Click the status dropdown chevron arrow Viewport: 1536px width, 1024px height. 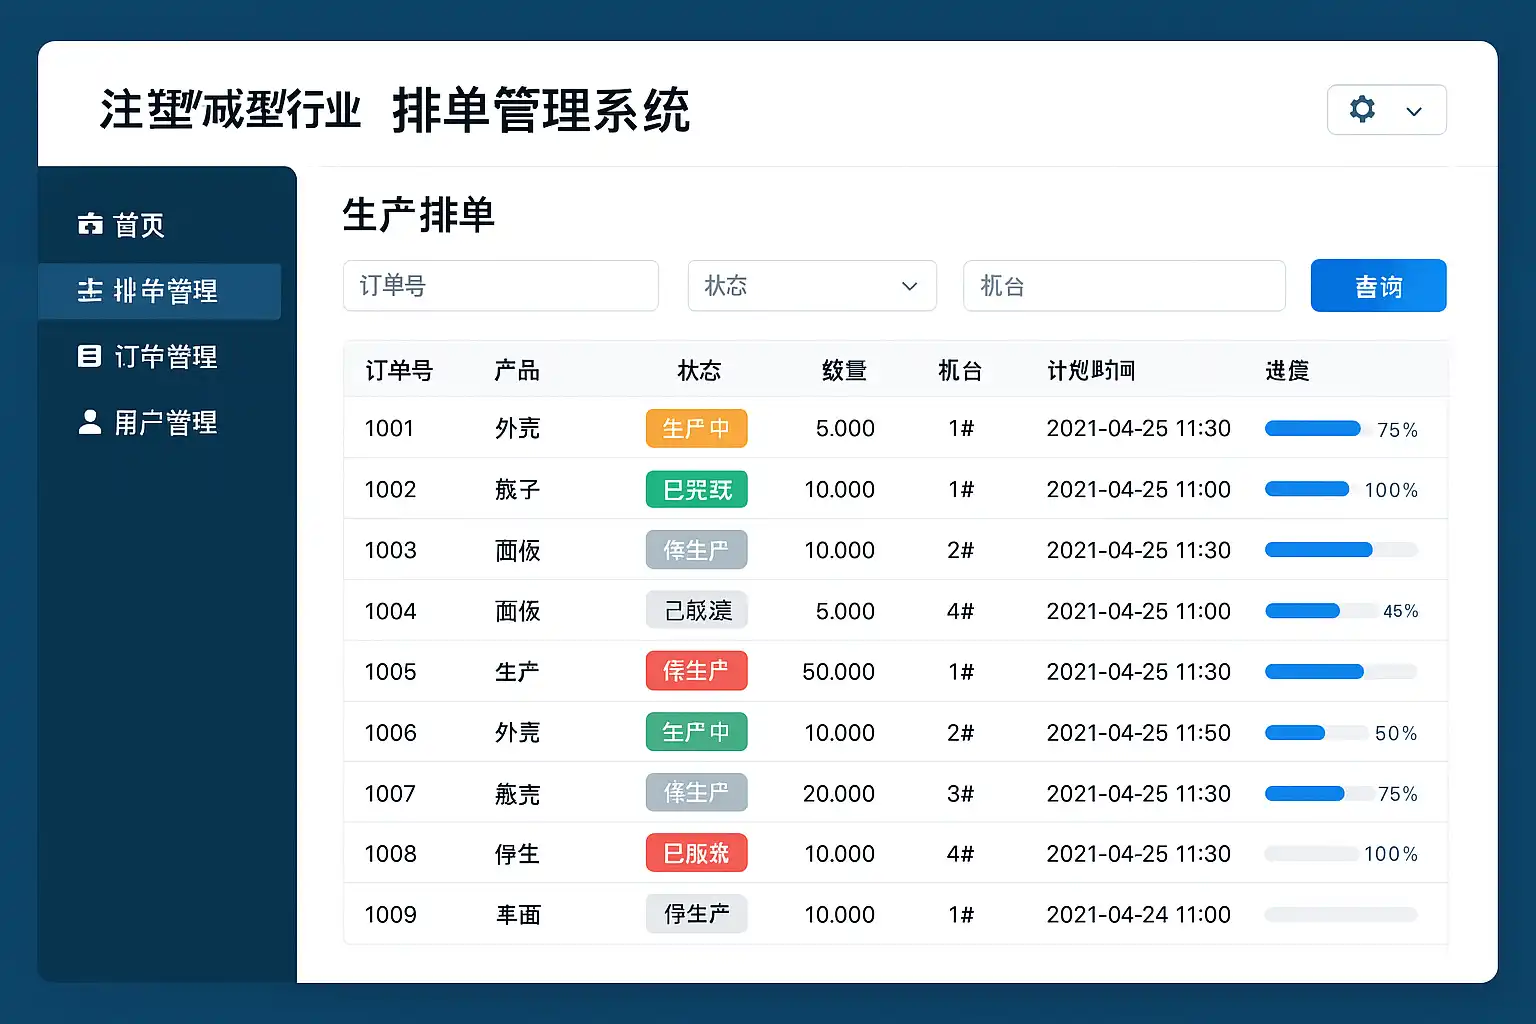click(909, 287)
